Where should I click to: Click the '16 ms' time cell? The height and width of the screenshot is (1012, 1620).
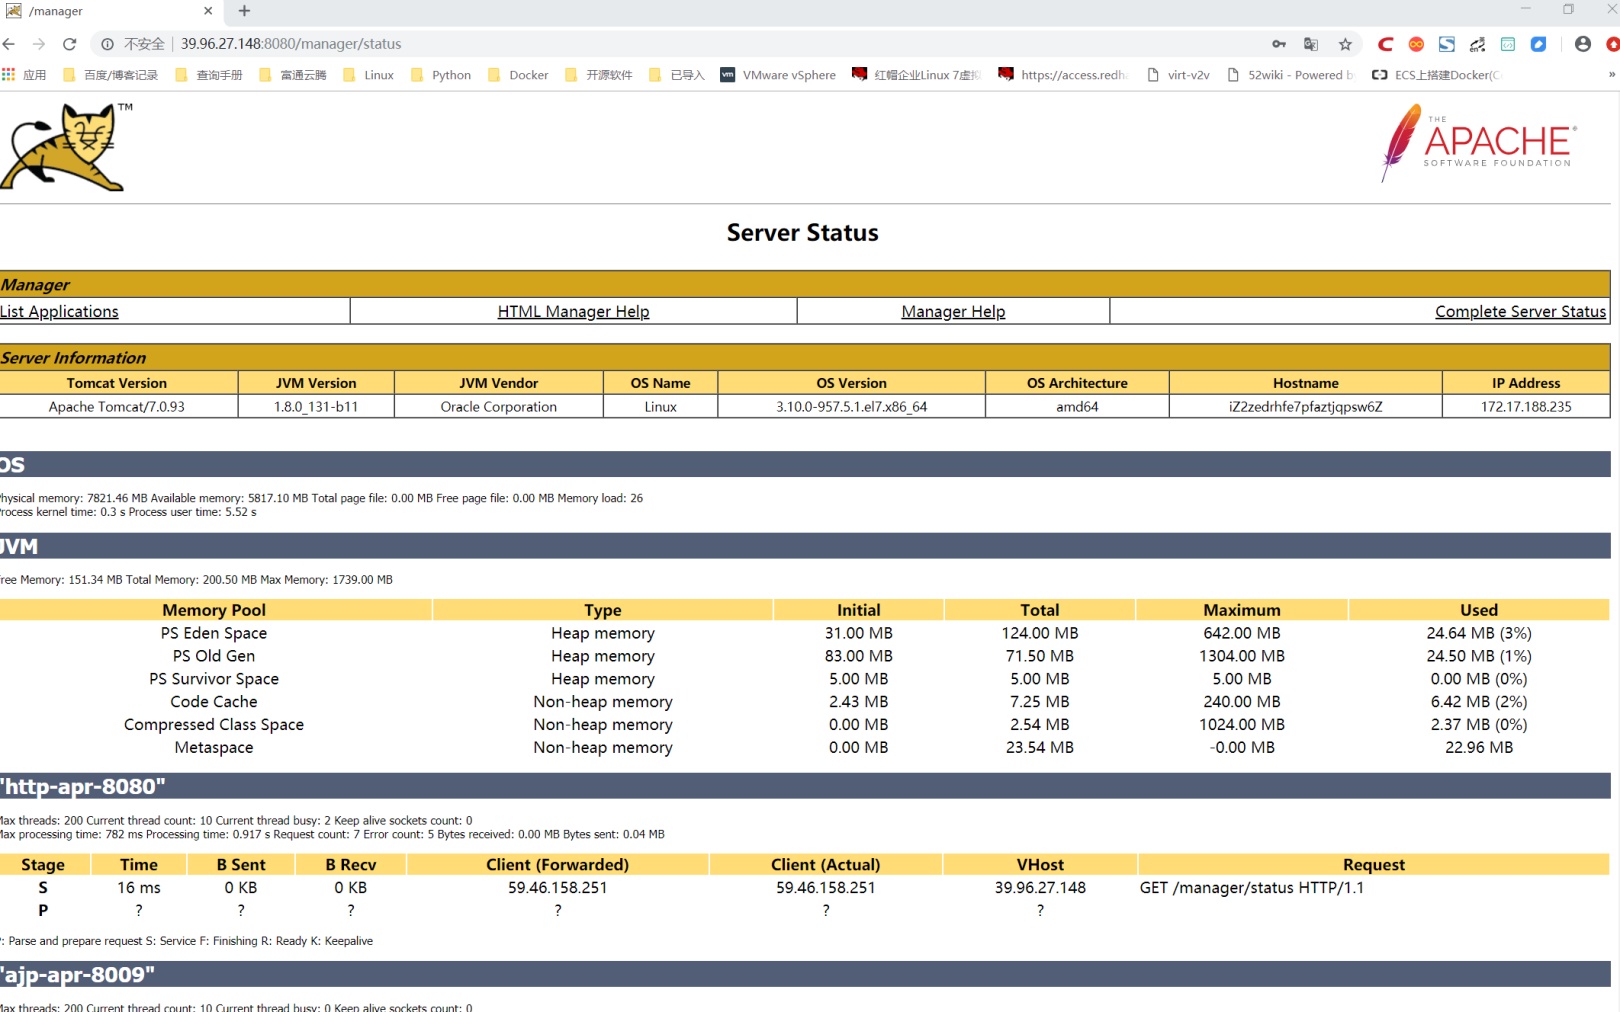tap(139, 888)
